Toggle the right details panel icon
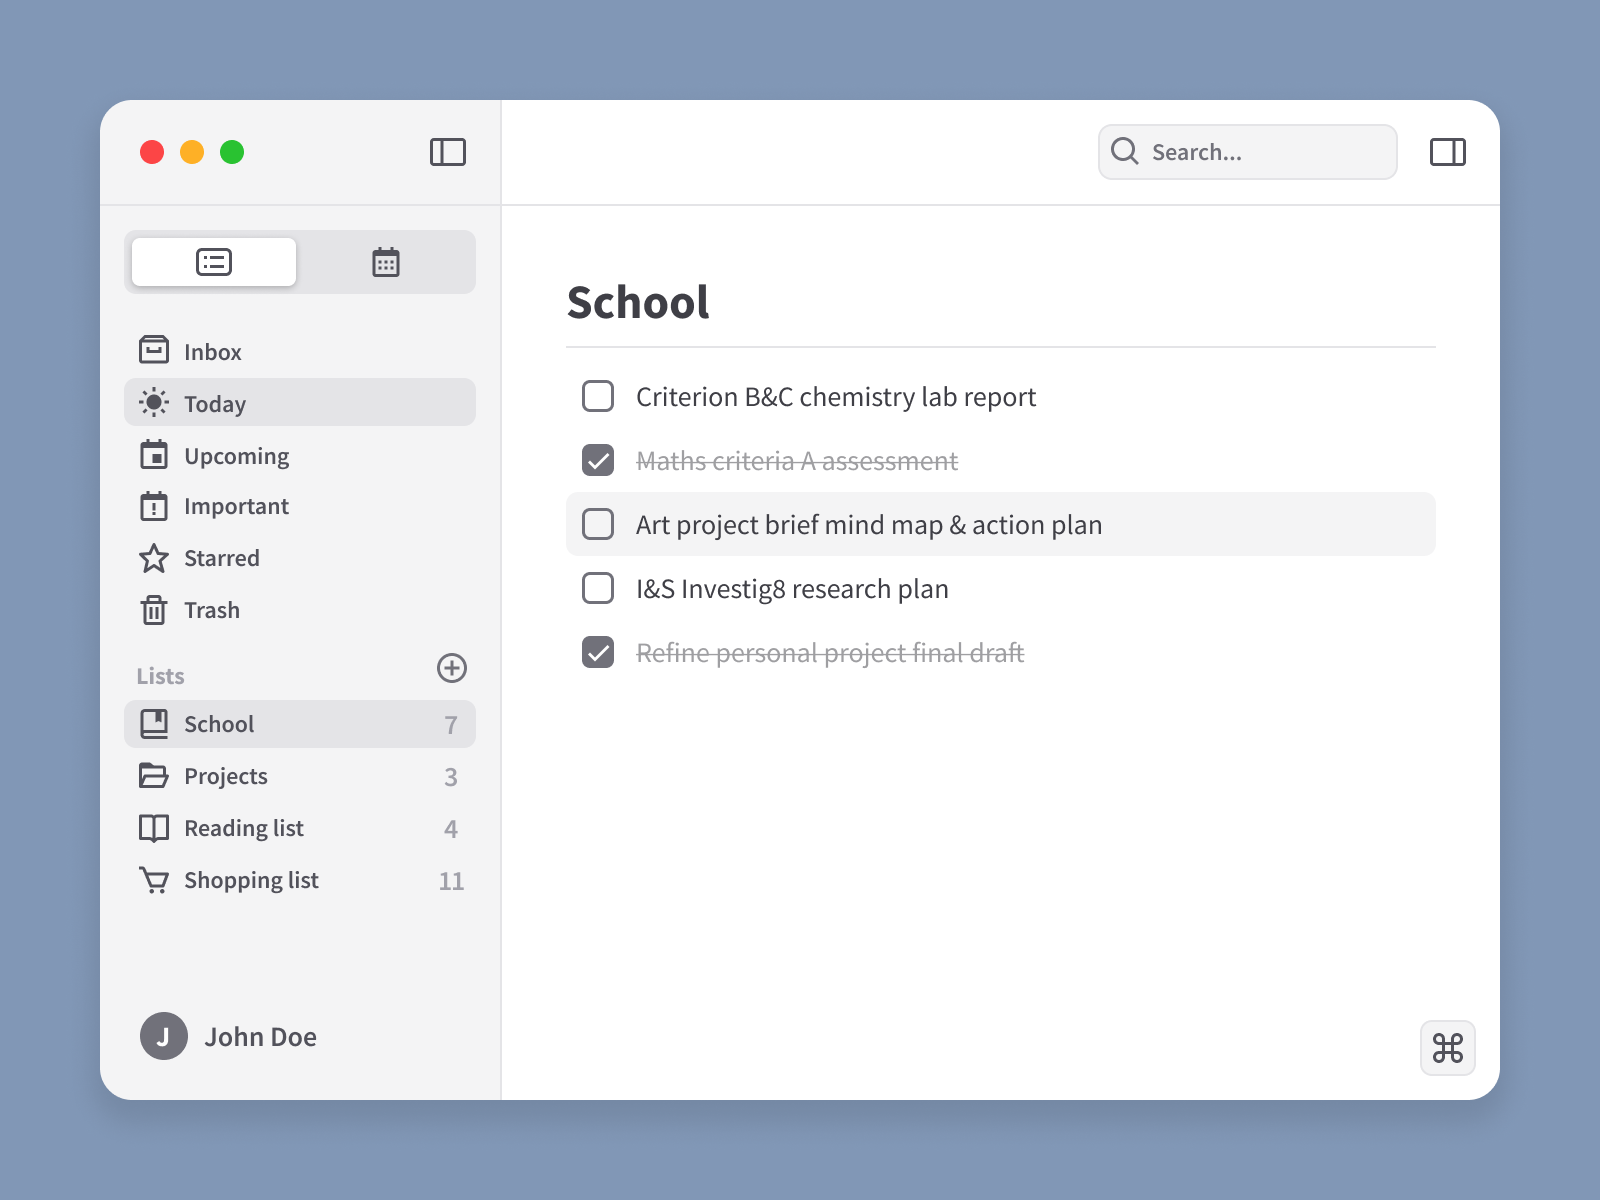This screenshot has height=1200, width=1600. coord(1448,152)
